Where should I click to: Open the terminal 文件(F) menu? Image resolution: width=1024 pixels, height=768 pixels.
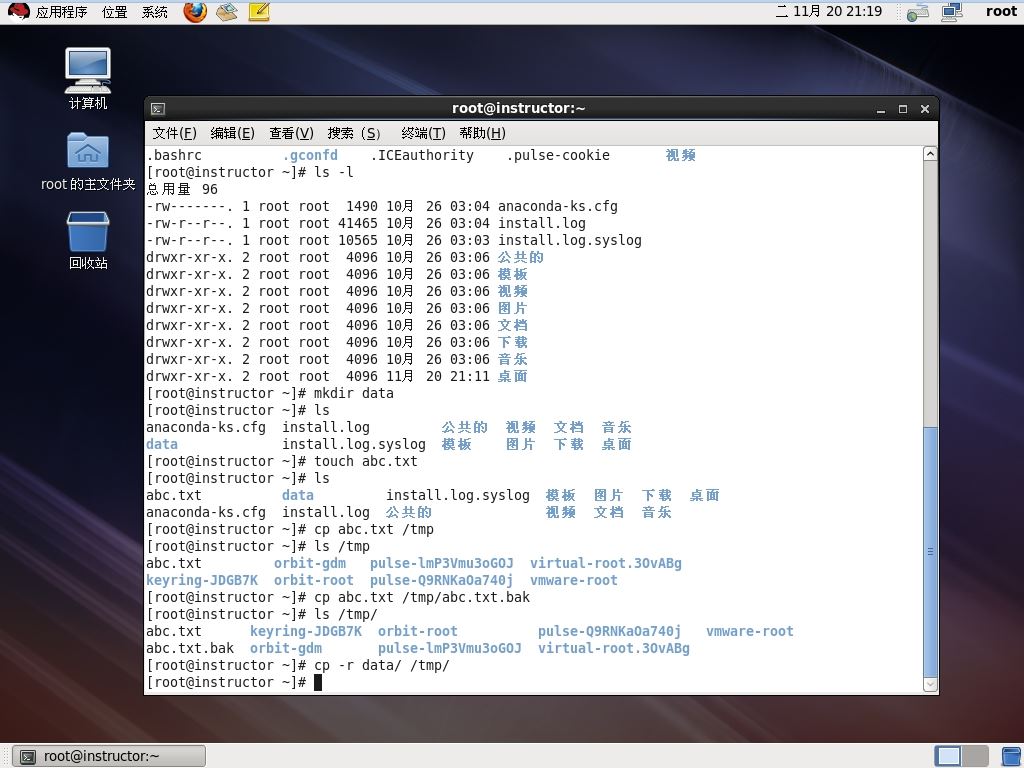click(174, 133)
